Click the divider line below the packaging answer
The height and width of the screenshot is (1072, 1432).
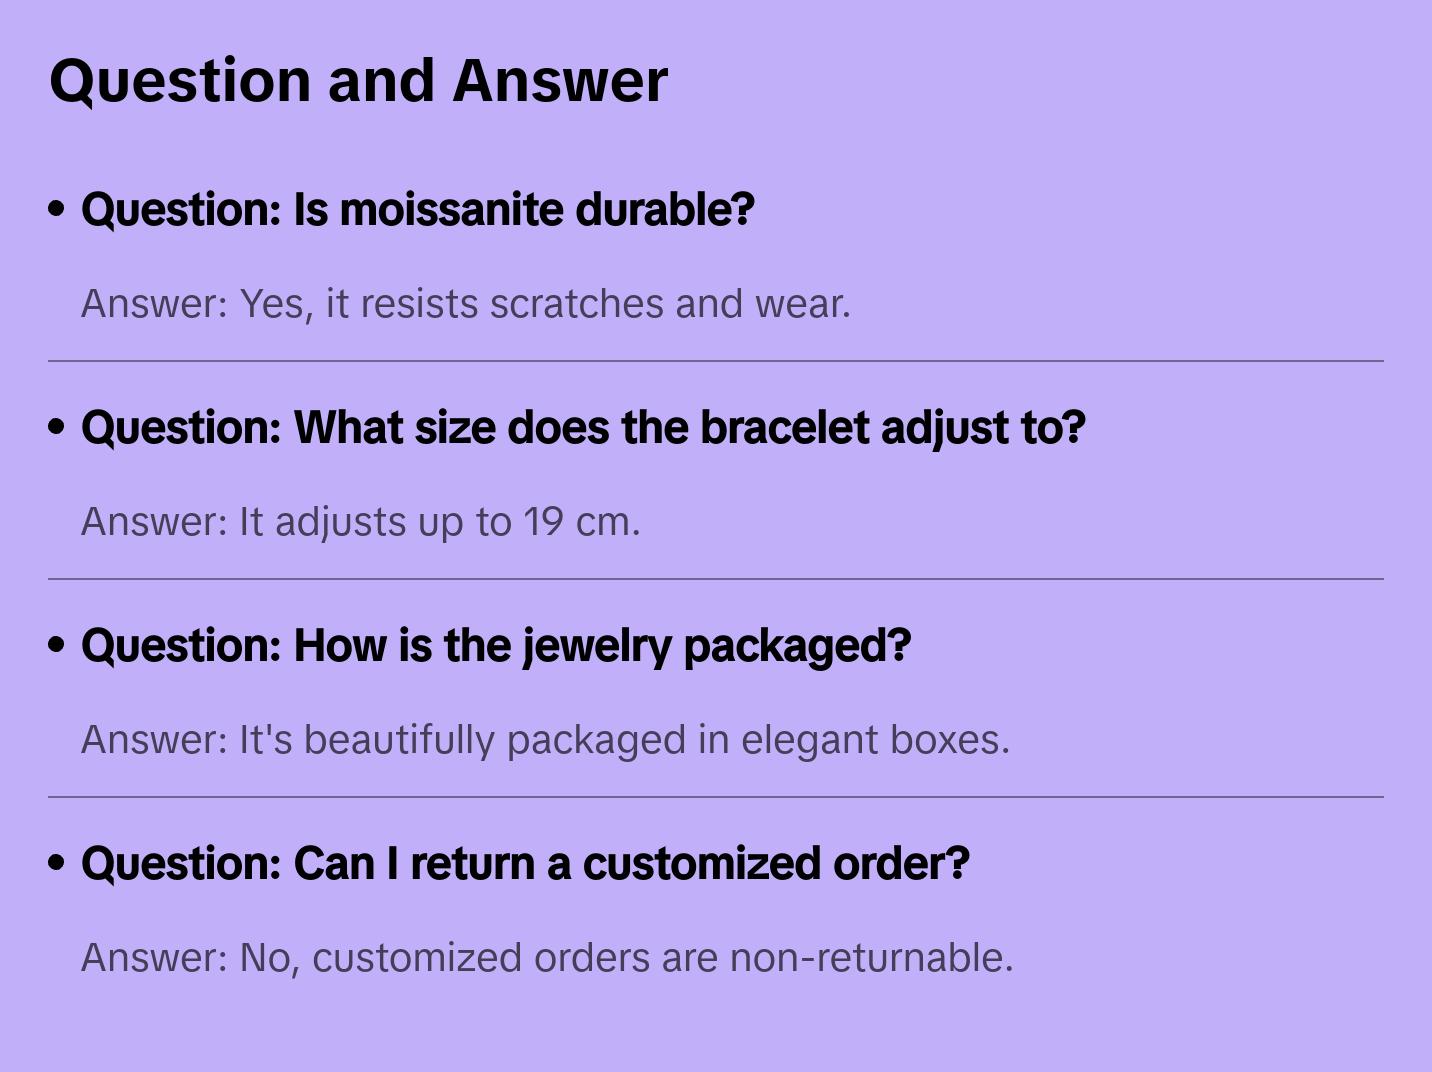(x=716, y=797)
